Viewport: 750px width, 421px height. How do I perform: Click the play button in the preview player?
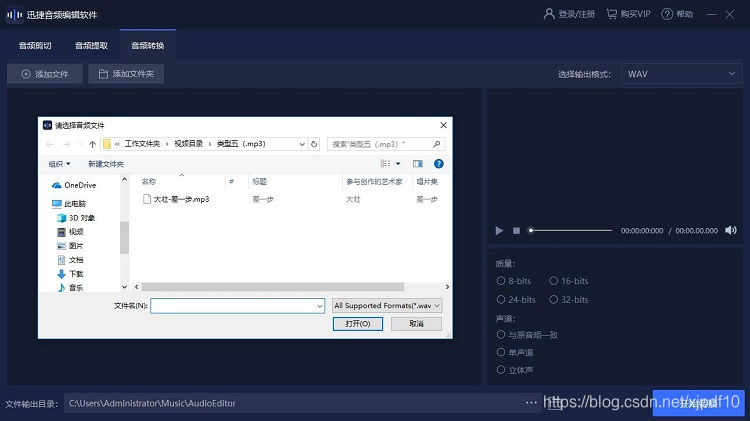(499, 231)
